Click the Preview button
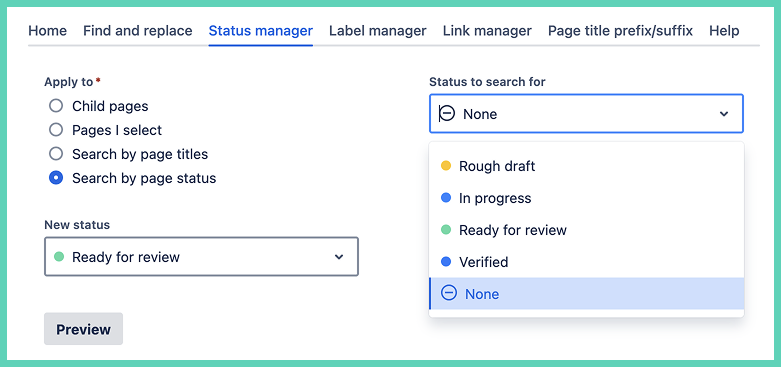The height and width of the screenshot is (367, 781). (83, 329)
